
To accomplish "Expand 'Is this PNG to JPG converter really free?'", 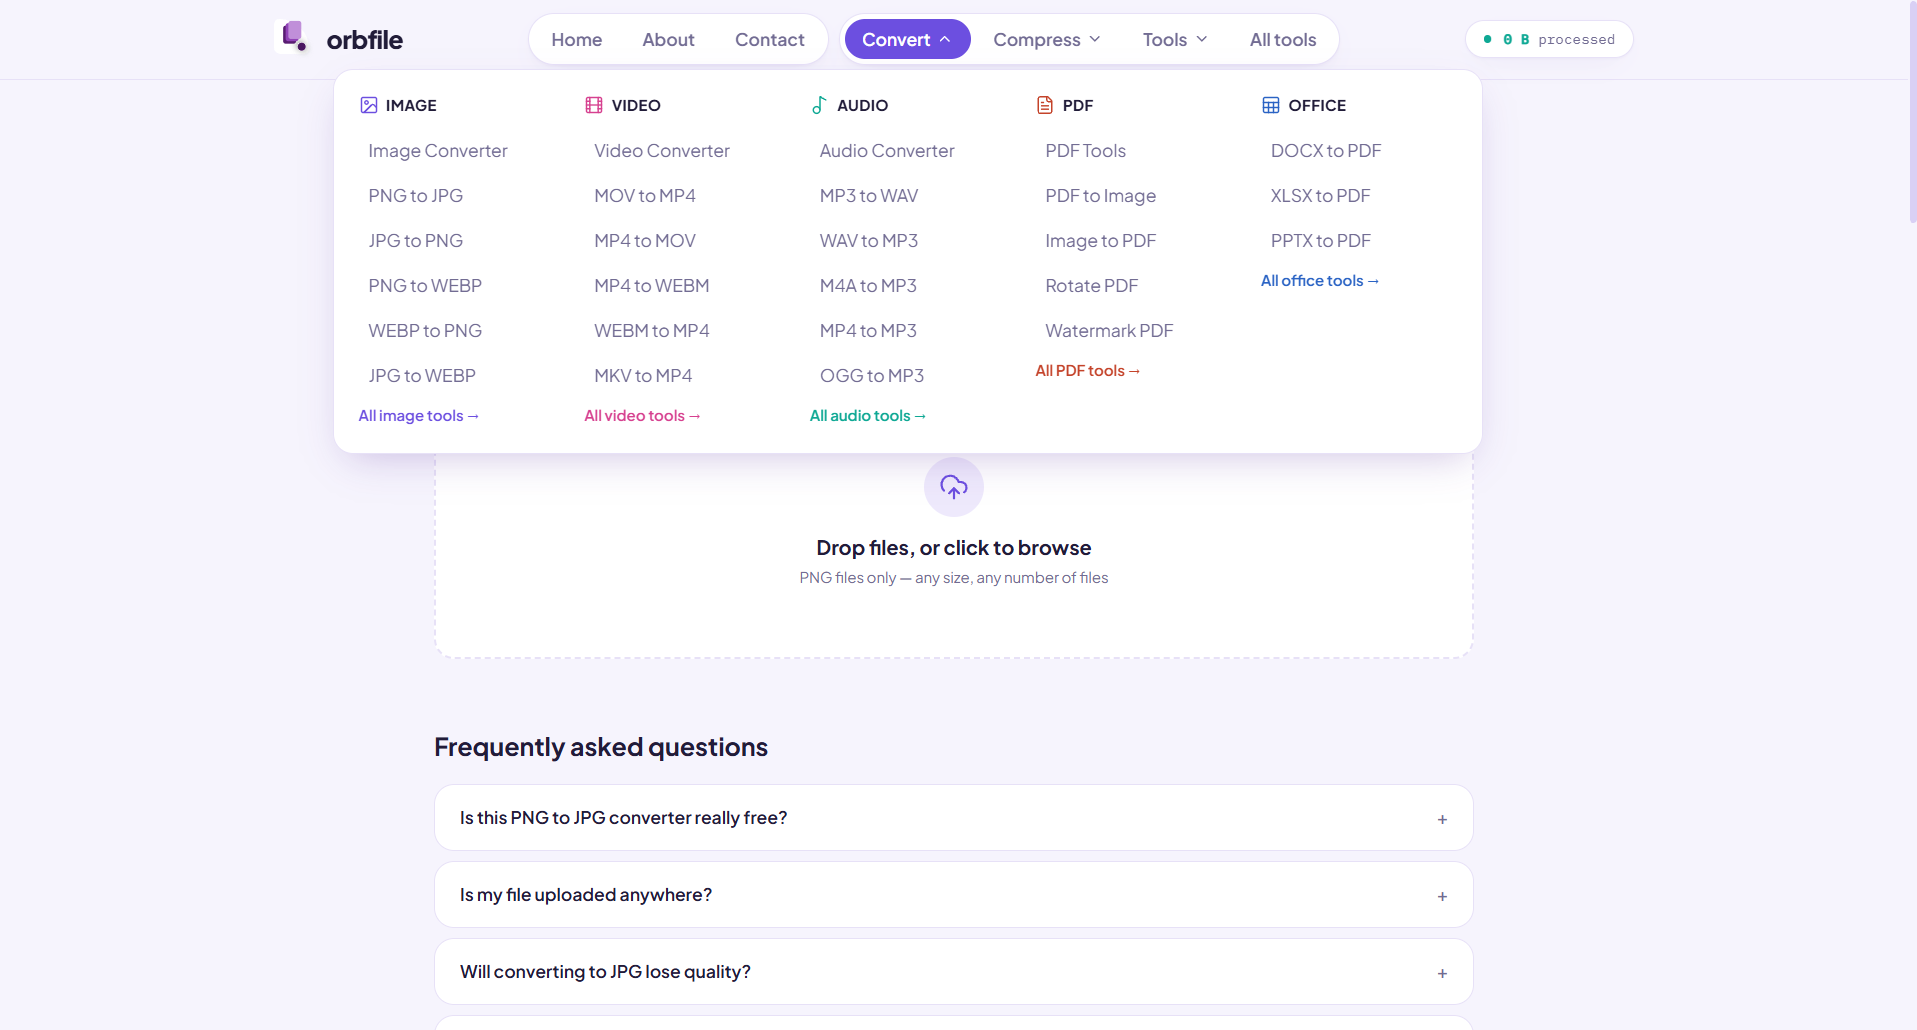I will tap(954, 818).
